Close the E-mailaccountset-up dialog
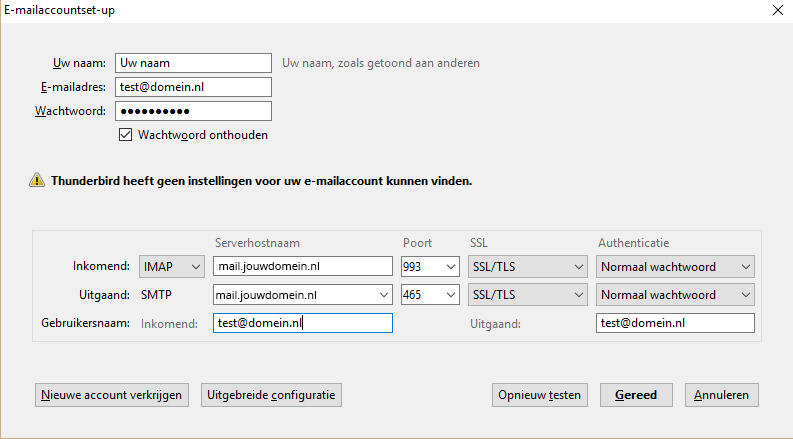The width and height of the screenshot is (793, 439). pyautogui.click(x=777, y=9)
